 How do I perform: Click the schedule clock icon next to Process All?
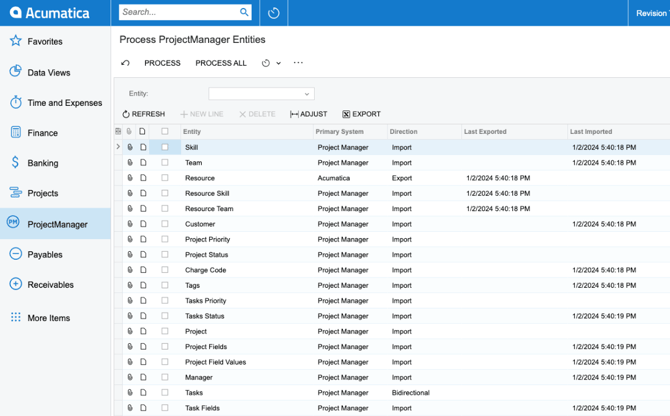(266, 63)
